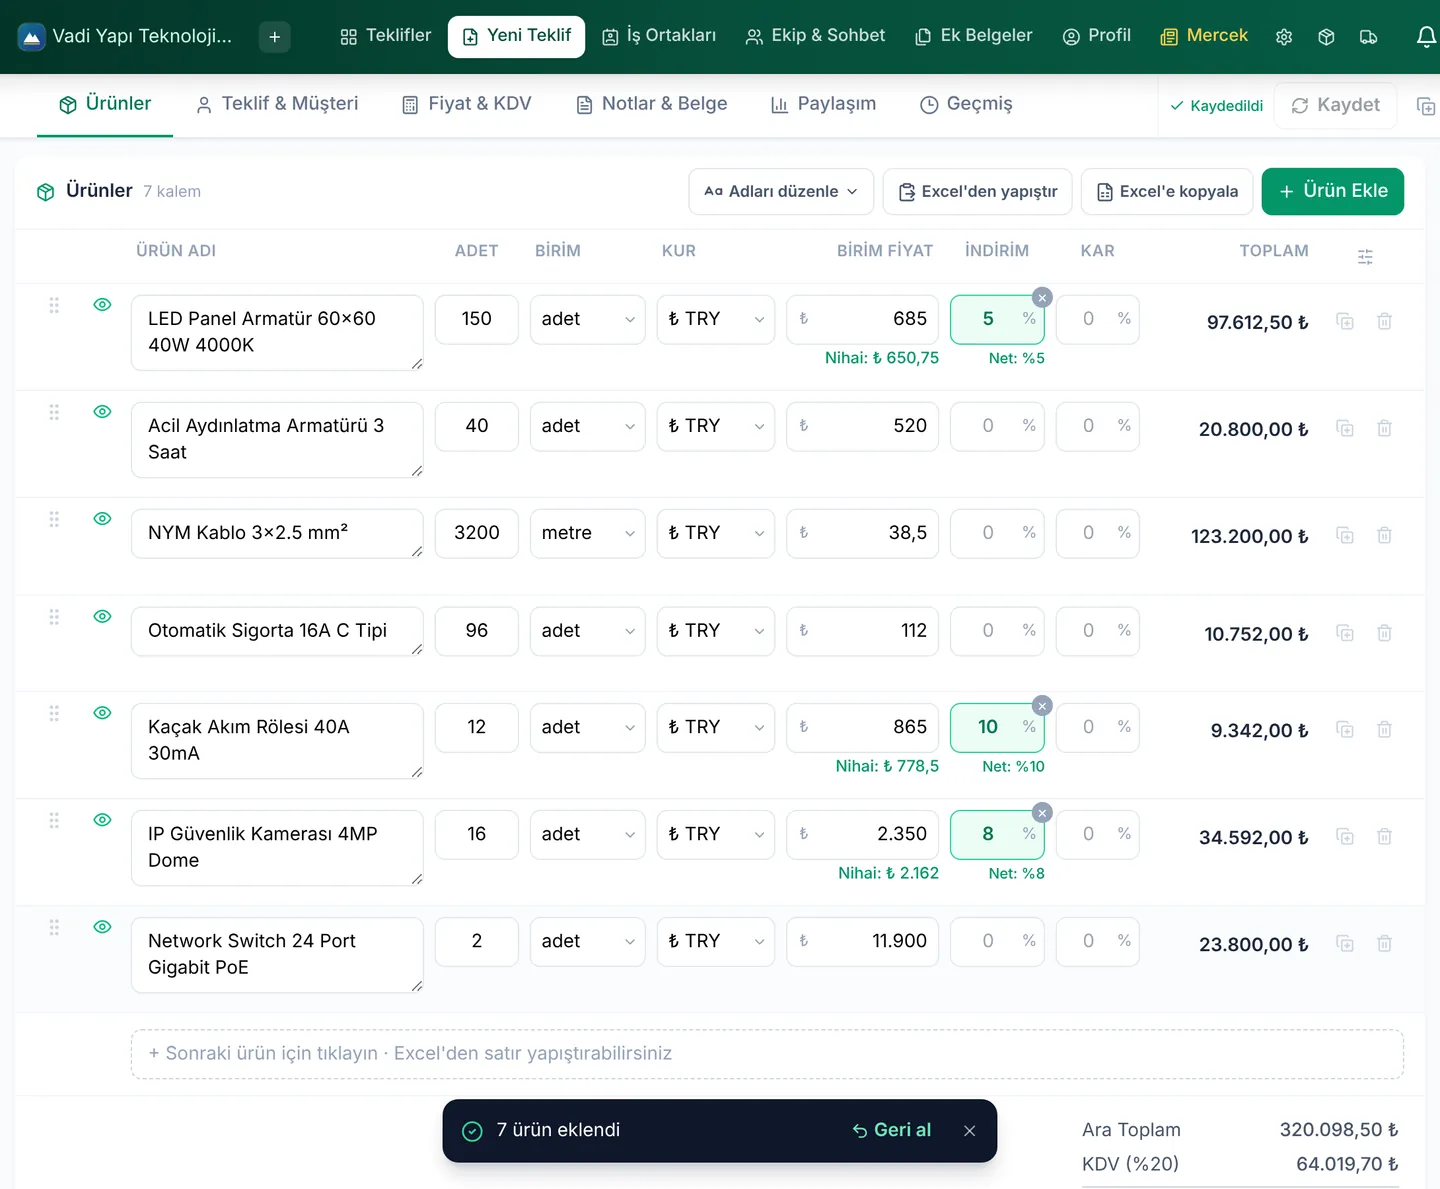Clear the discount on LED Panel row
This screenshot has height=1189, width=1440.
pos(1042,297)
